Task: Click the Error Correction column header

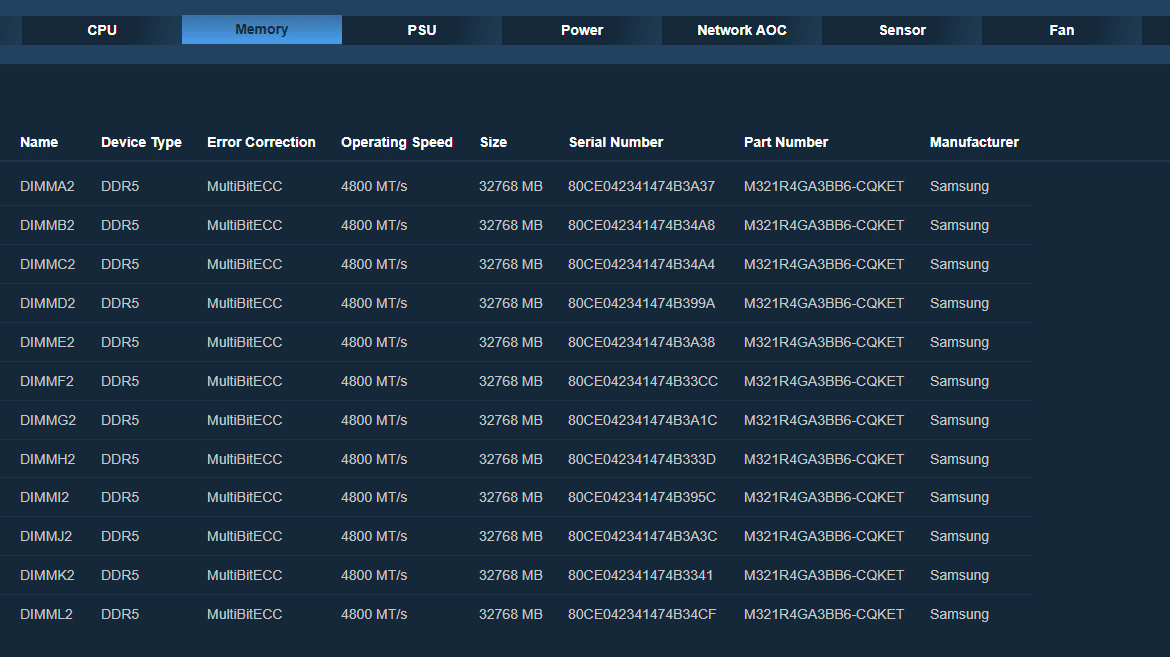Action: click(261, 142)
